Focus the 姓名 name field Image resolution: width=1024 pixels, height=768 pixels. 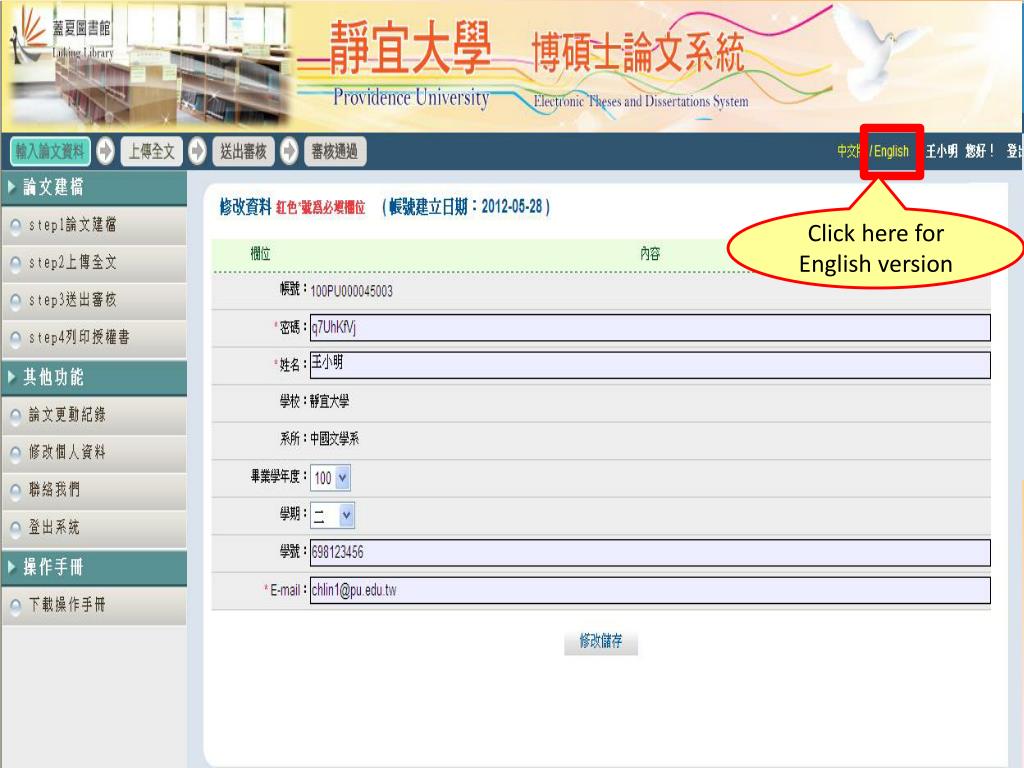(650, 365)
